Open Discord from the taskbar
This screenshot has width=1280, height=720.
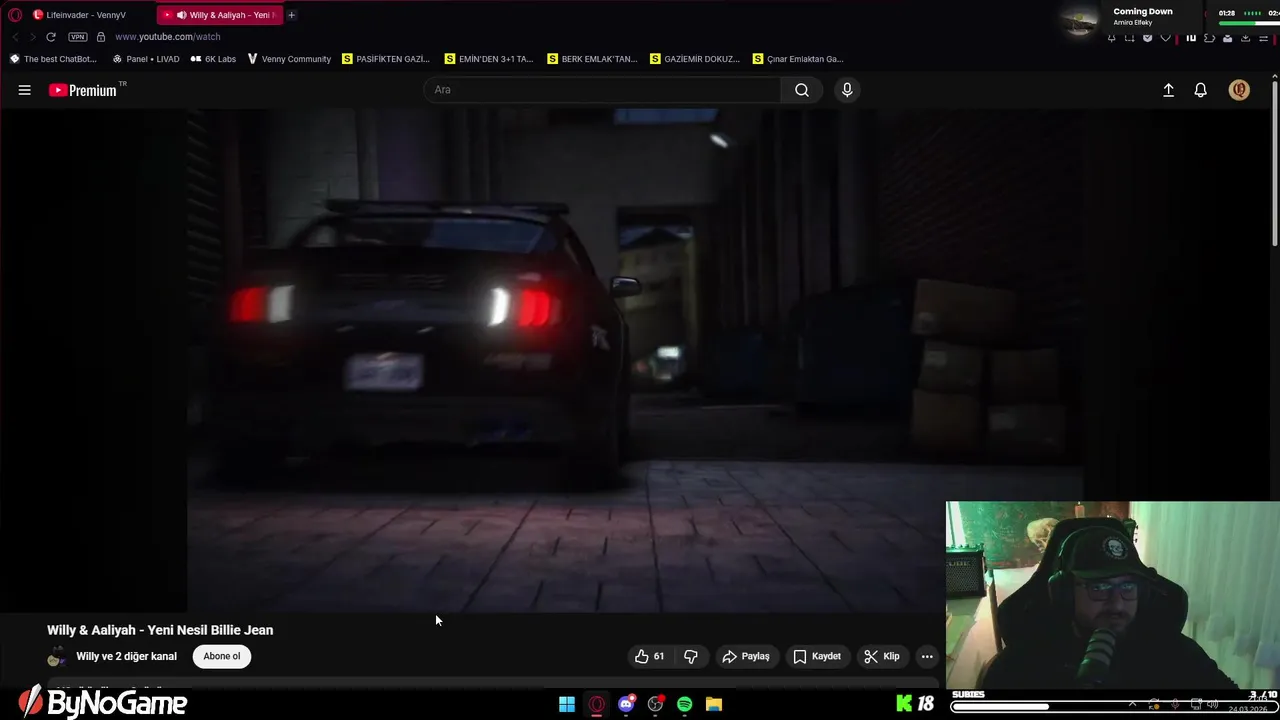[626, 704]
